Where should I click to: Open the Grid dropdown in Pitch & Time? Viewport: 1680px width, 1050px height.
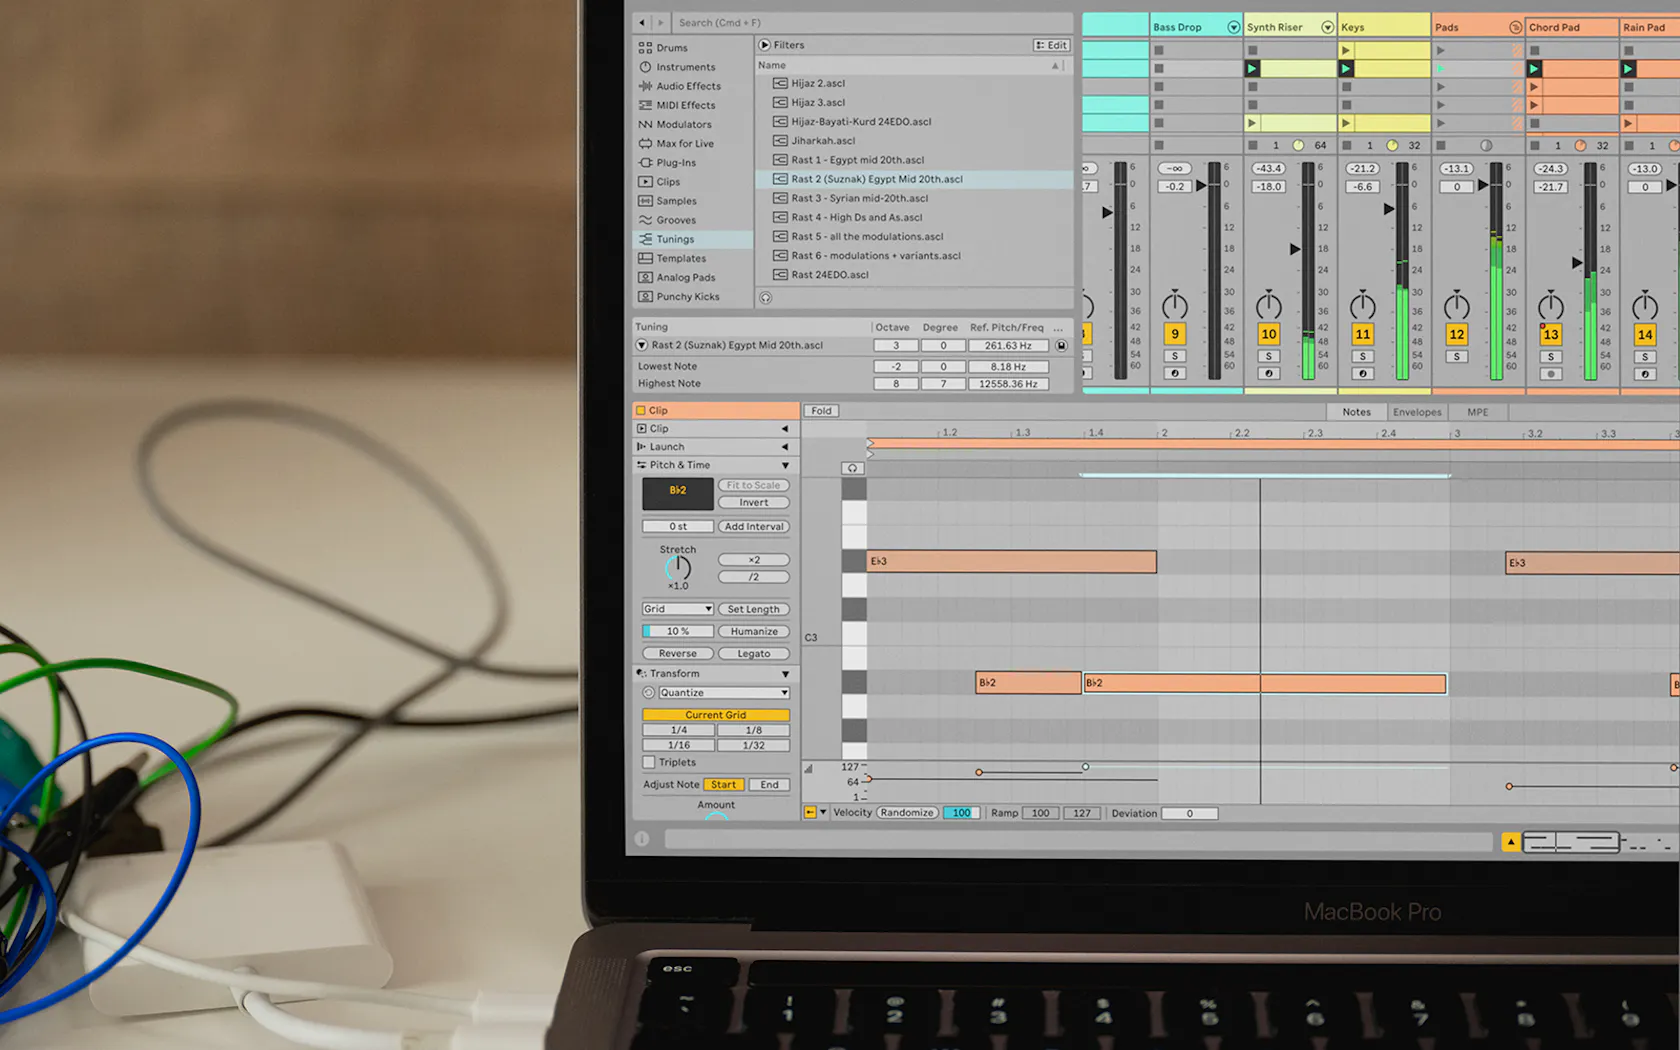pyautogui.click(x=677, y=608)
